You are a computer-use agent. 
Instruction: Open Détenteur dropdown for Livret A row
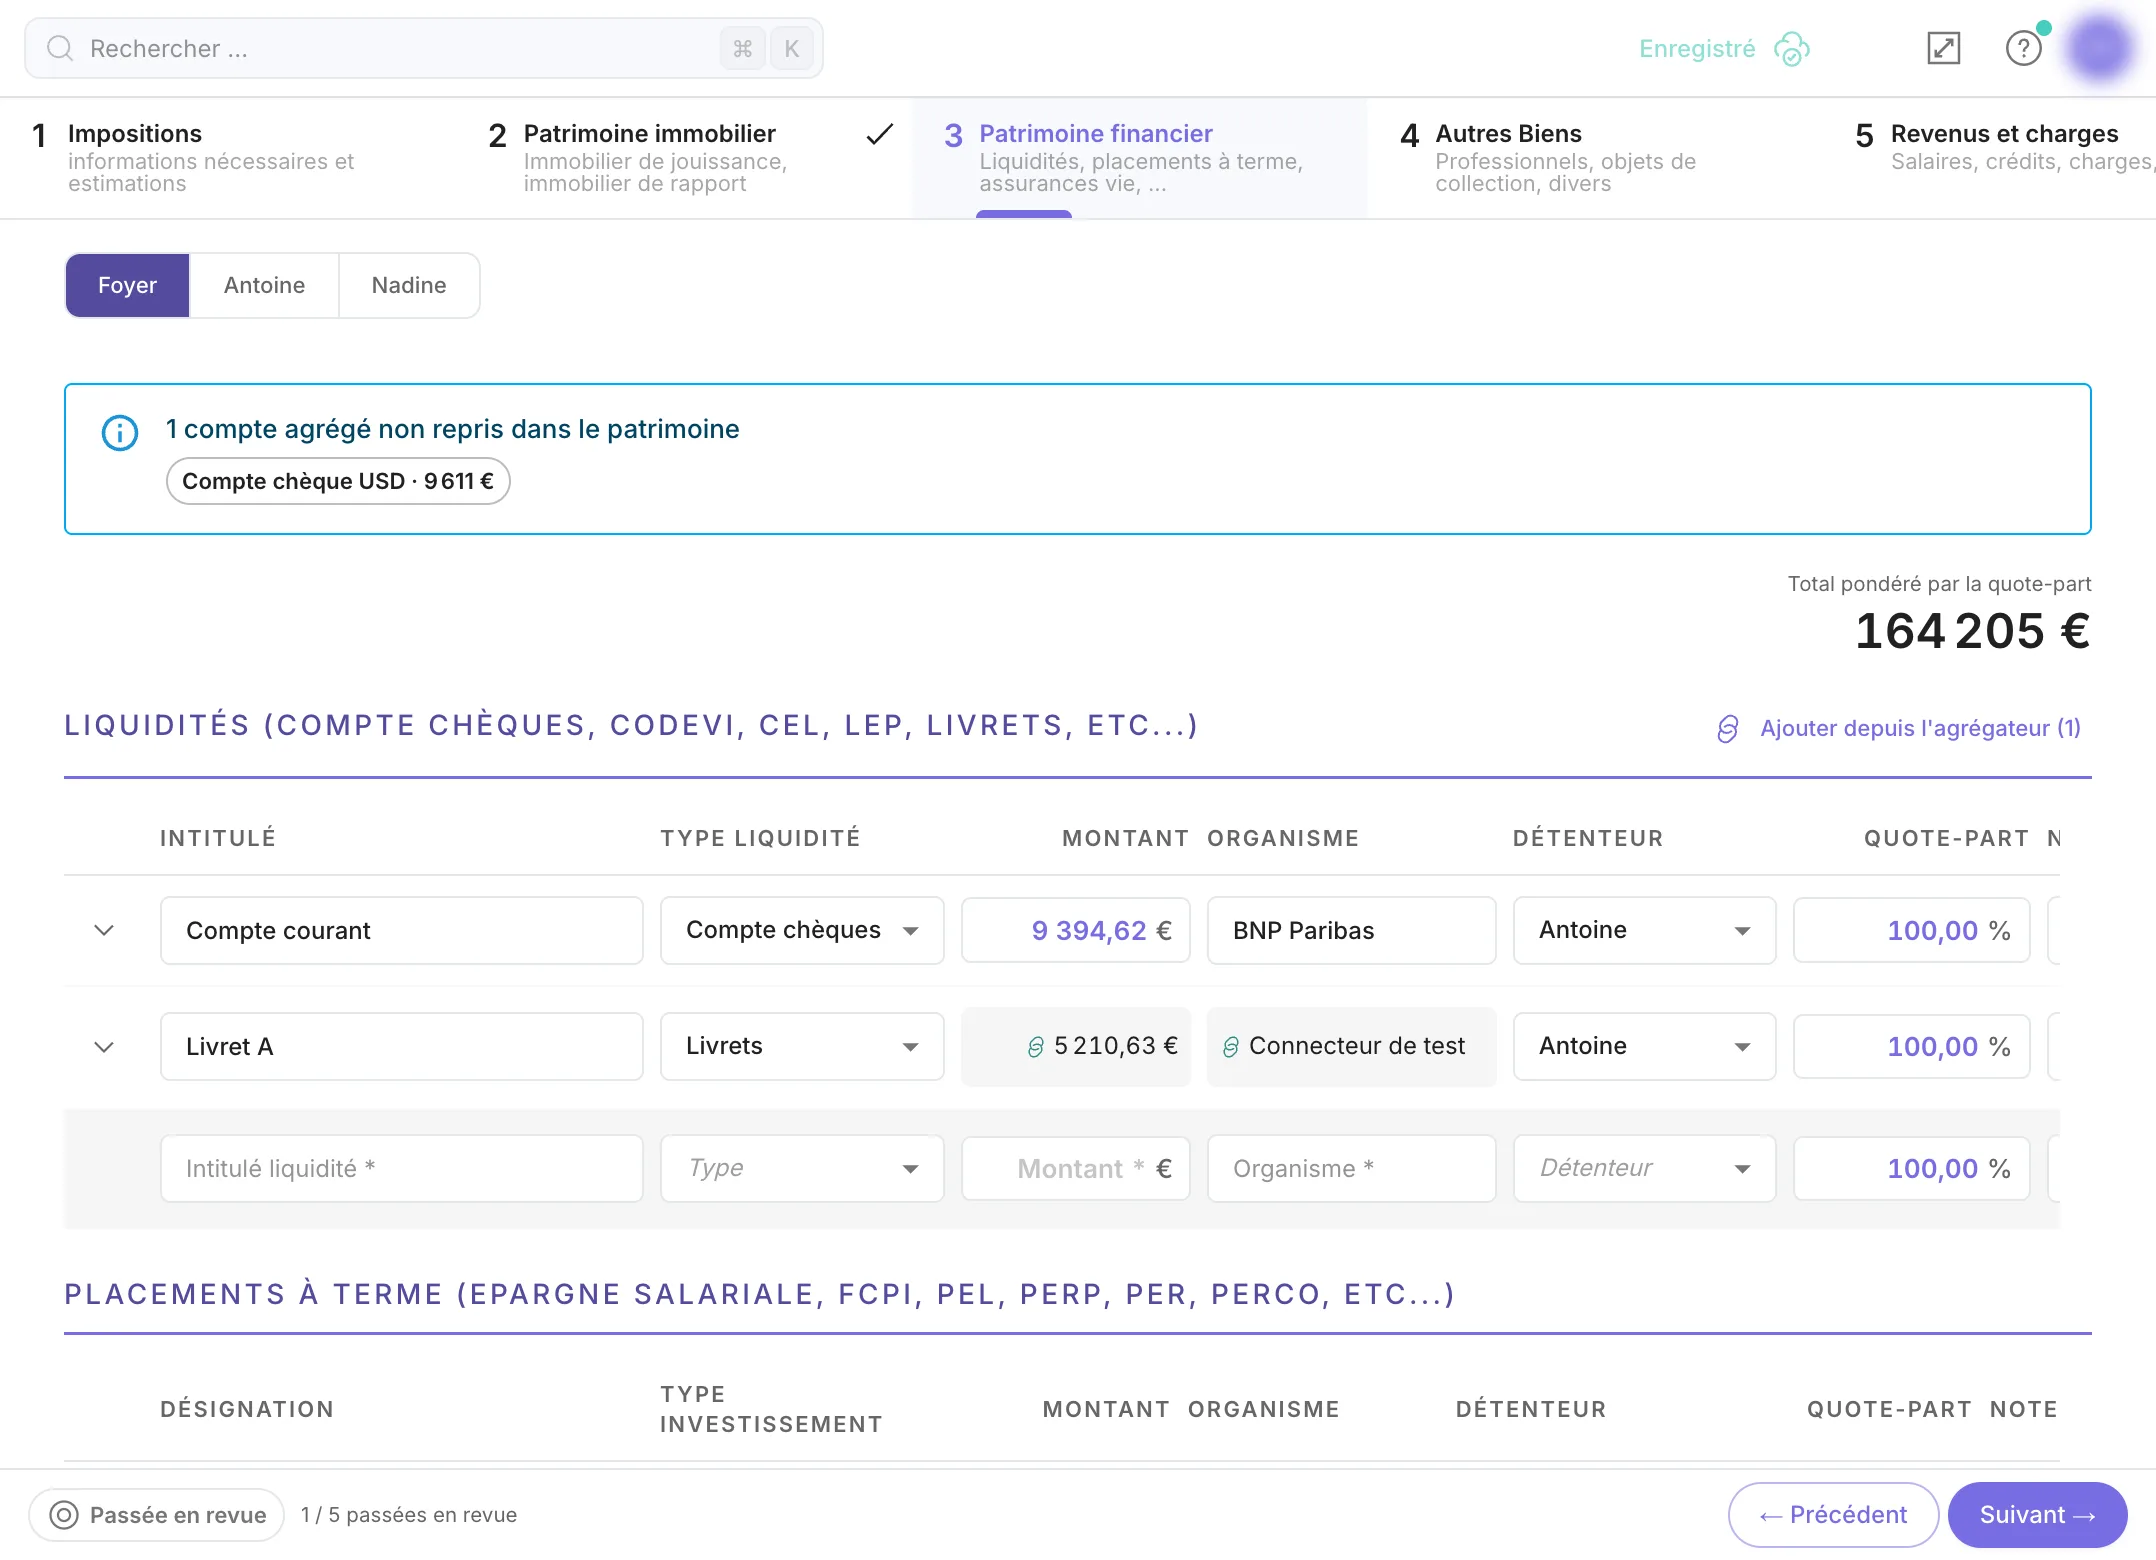(1644, 1046)
